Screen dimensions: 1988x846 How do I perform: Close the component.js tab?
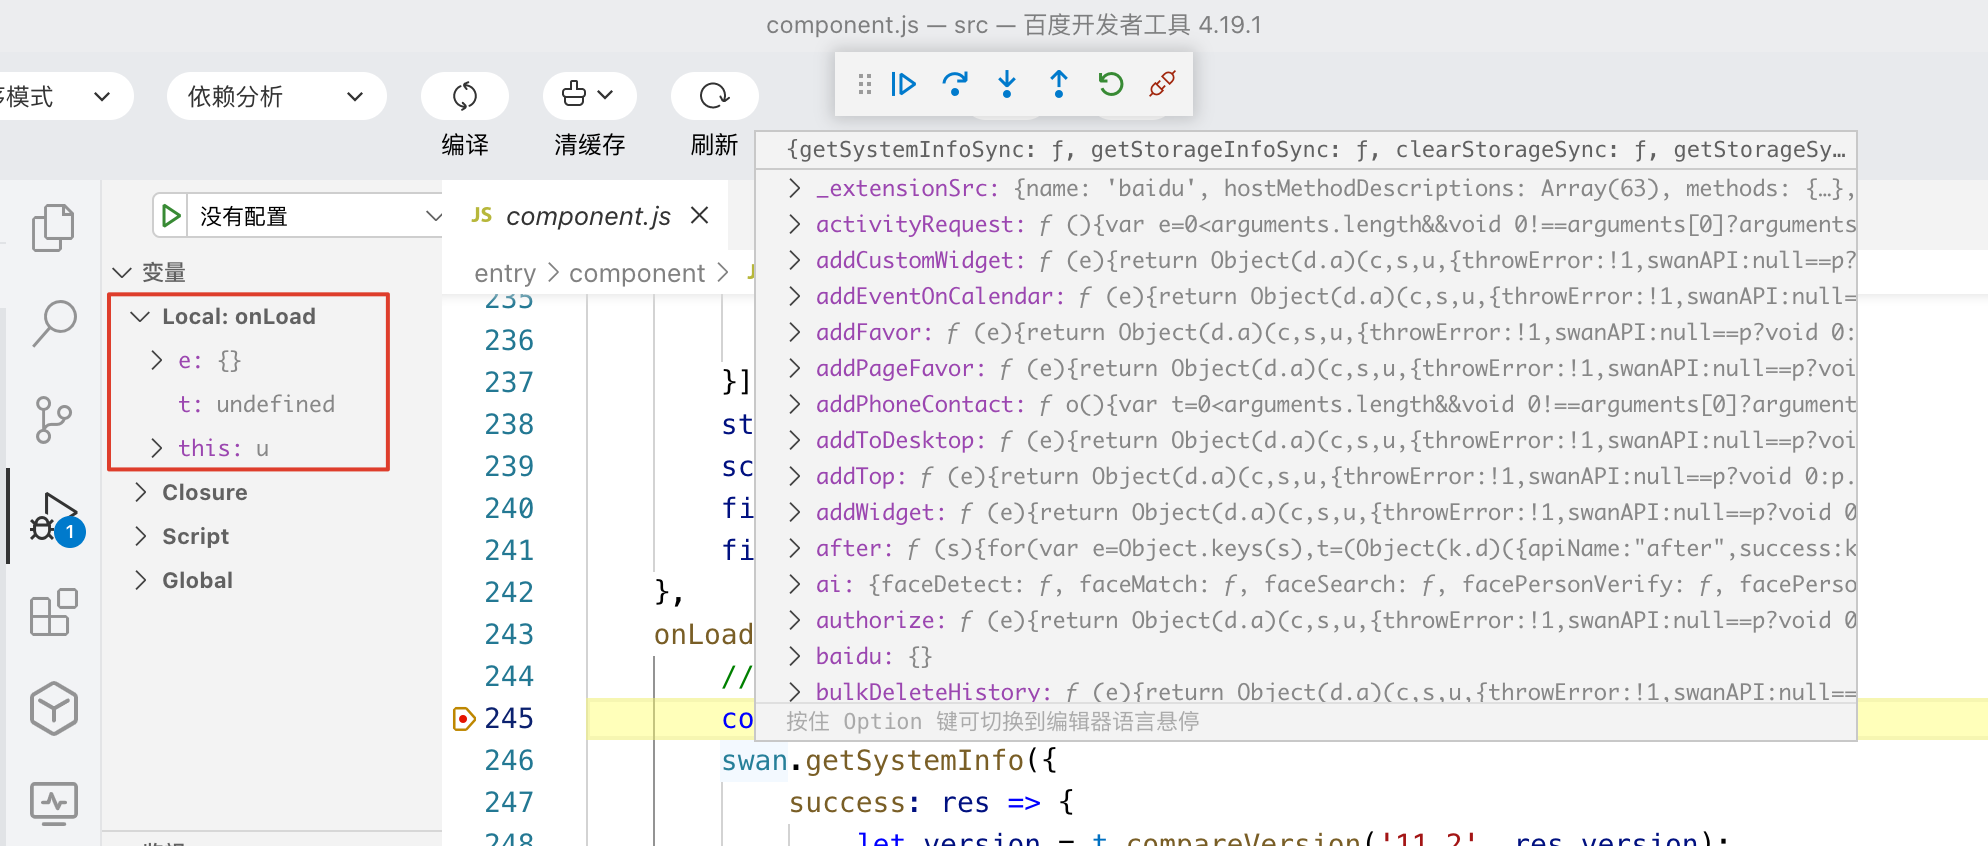(x=700, y=216)
